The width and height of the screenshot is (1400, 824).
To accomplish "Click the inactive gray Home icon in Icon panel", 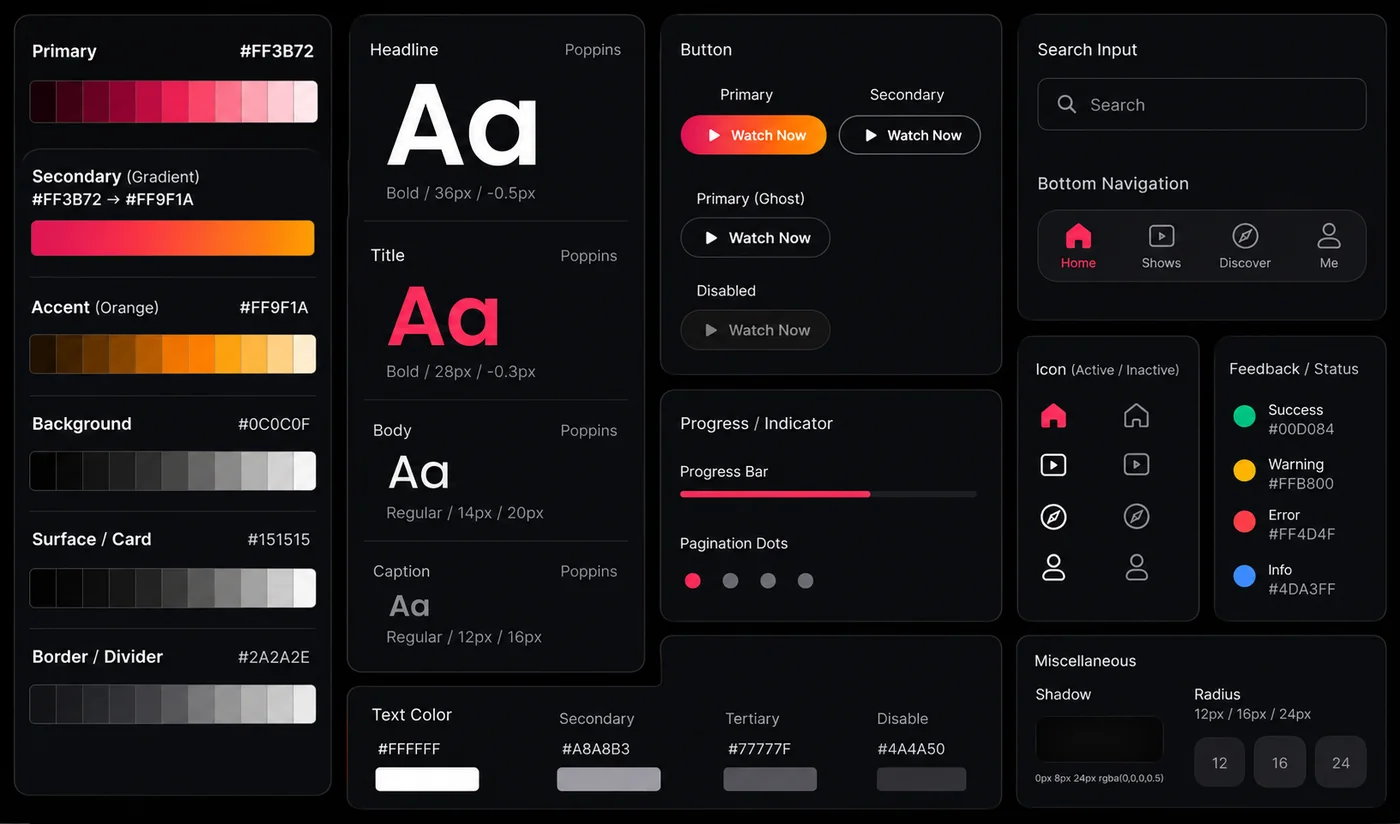I will pos(1136,416).
